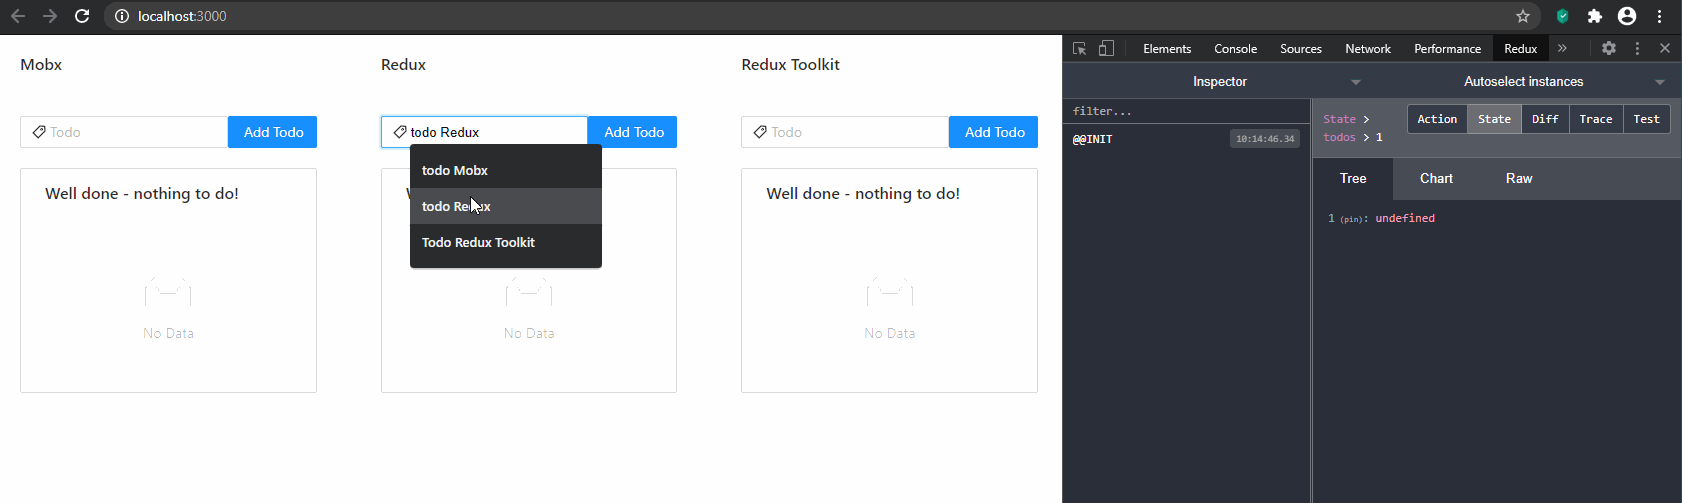Viewport: 1682px width, 503px height.
Task: Open the Chrome three-dot menu
Action: (x=1660, y=16)
